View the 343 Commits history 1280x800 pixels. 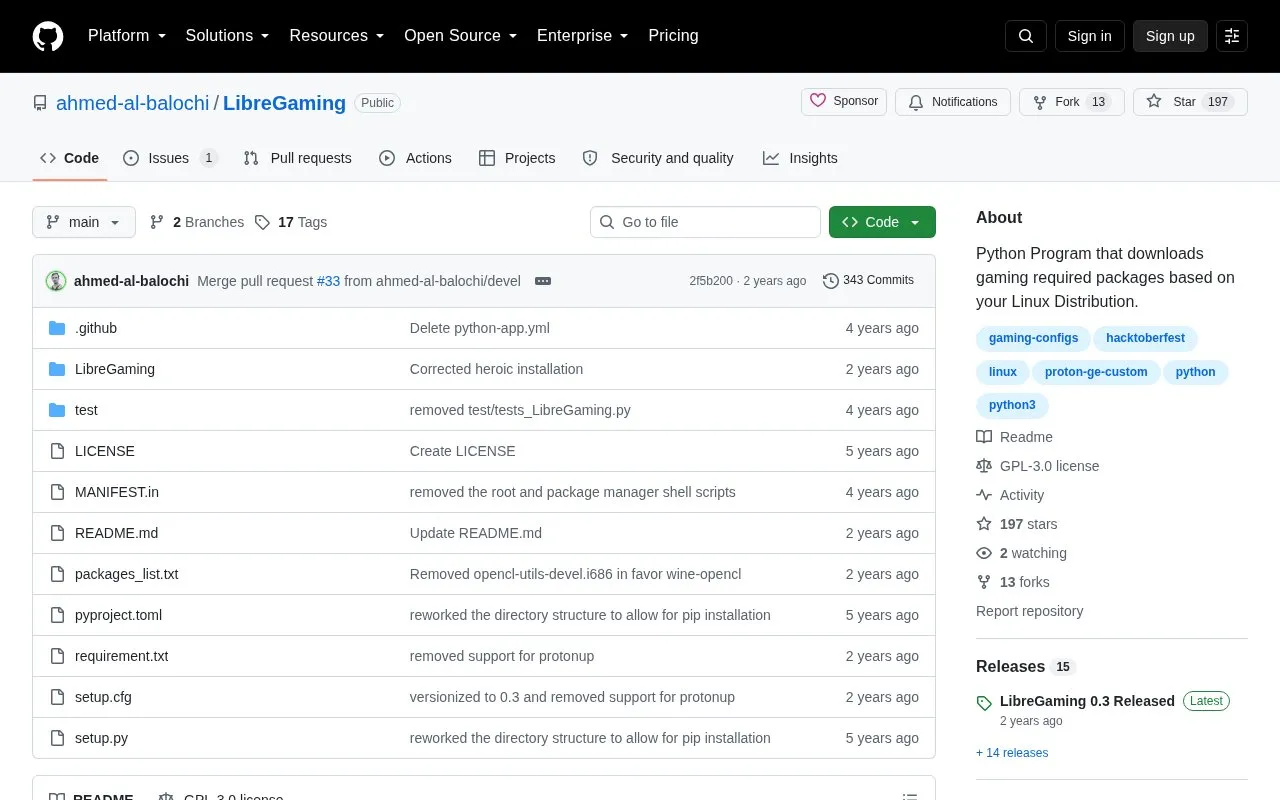tap(868, 281)
